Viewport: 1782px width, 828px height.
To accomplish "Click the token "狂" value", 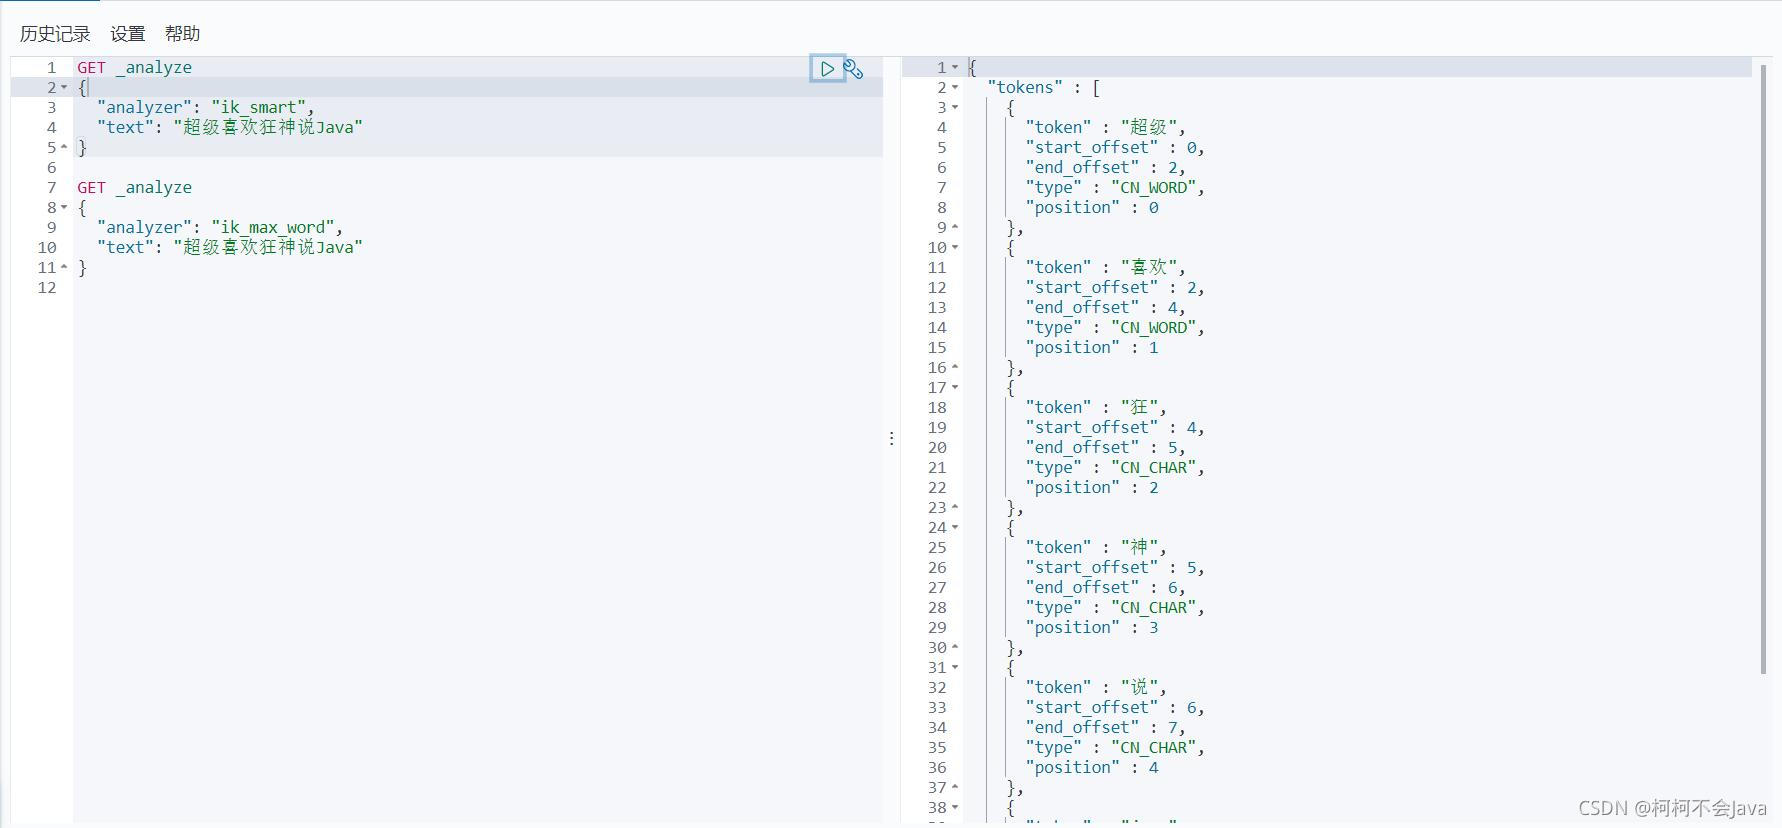I will 1139,408.
